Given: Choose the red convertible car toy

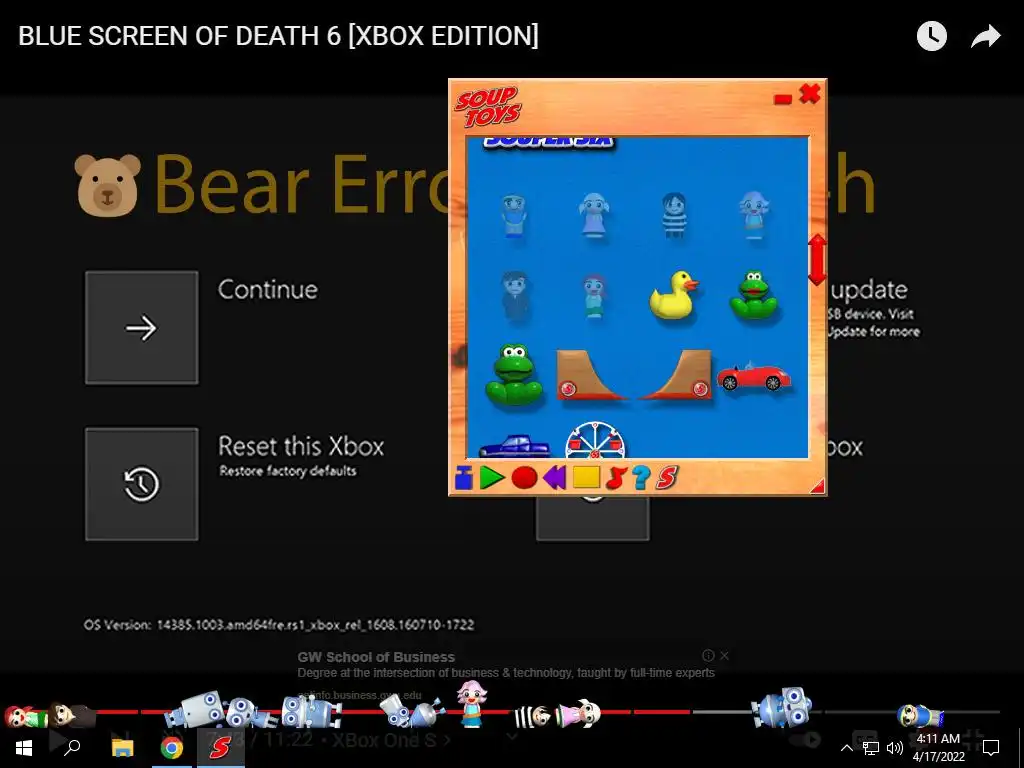Looking at the screenshot, I should (x=754, y=376).
